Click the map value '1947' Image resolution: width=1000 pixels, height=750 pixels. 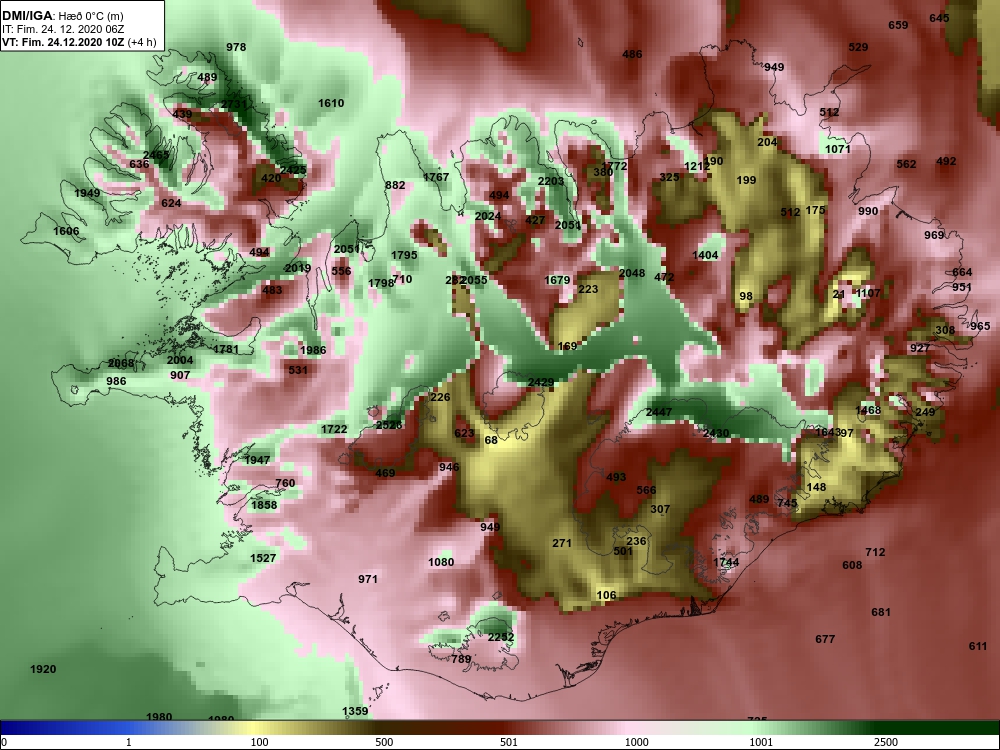tap(257, 460)
